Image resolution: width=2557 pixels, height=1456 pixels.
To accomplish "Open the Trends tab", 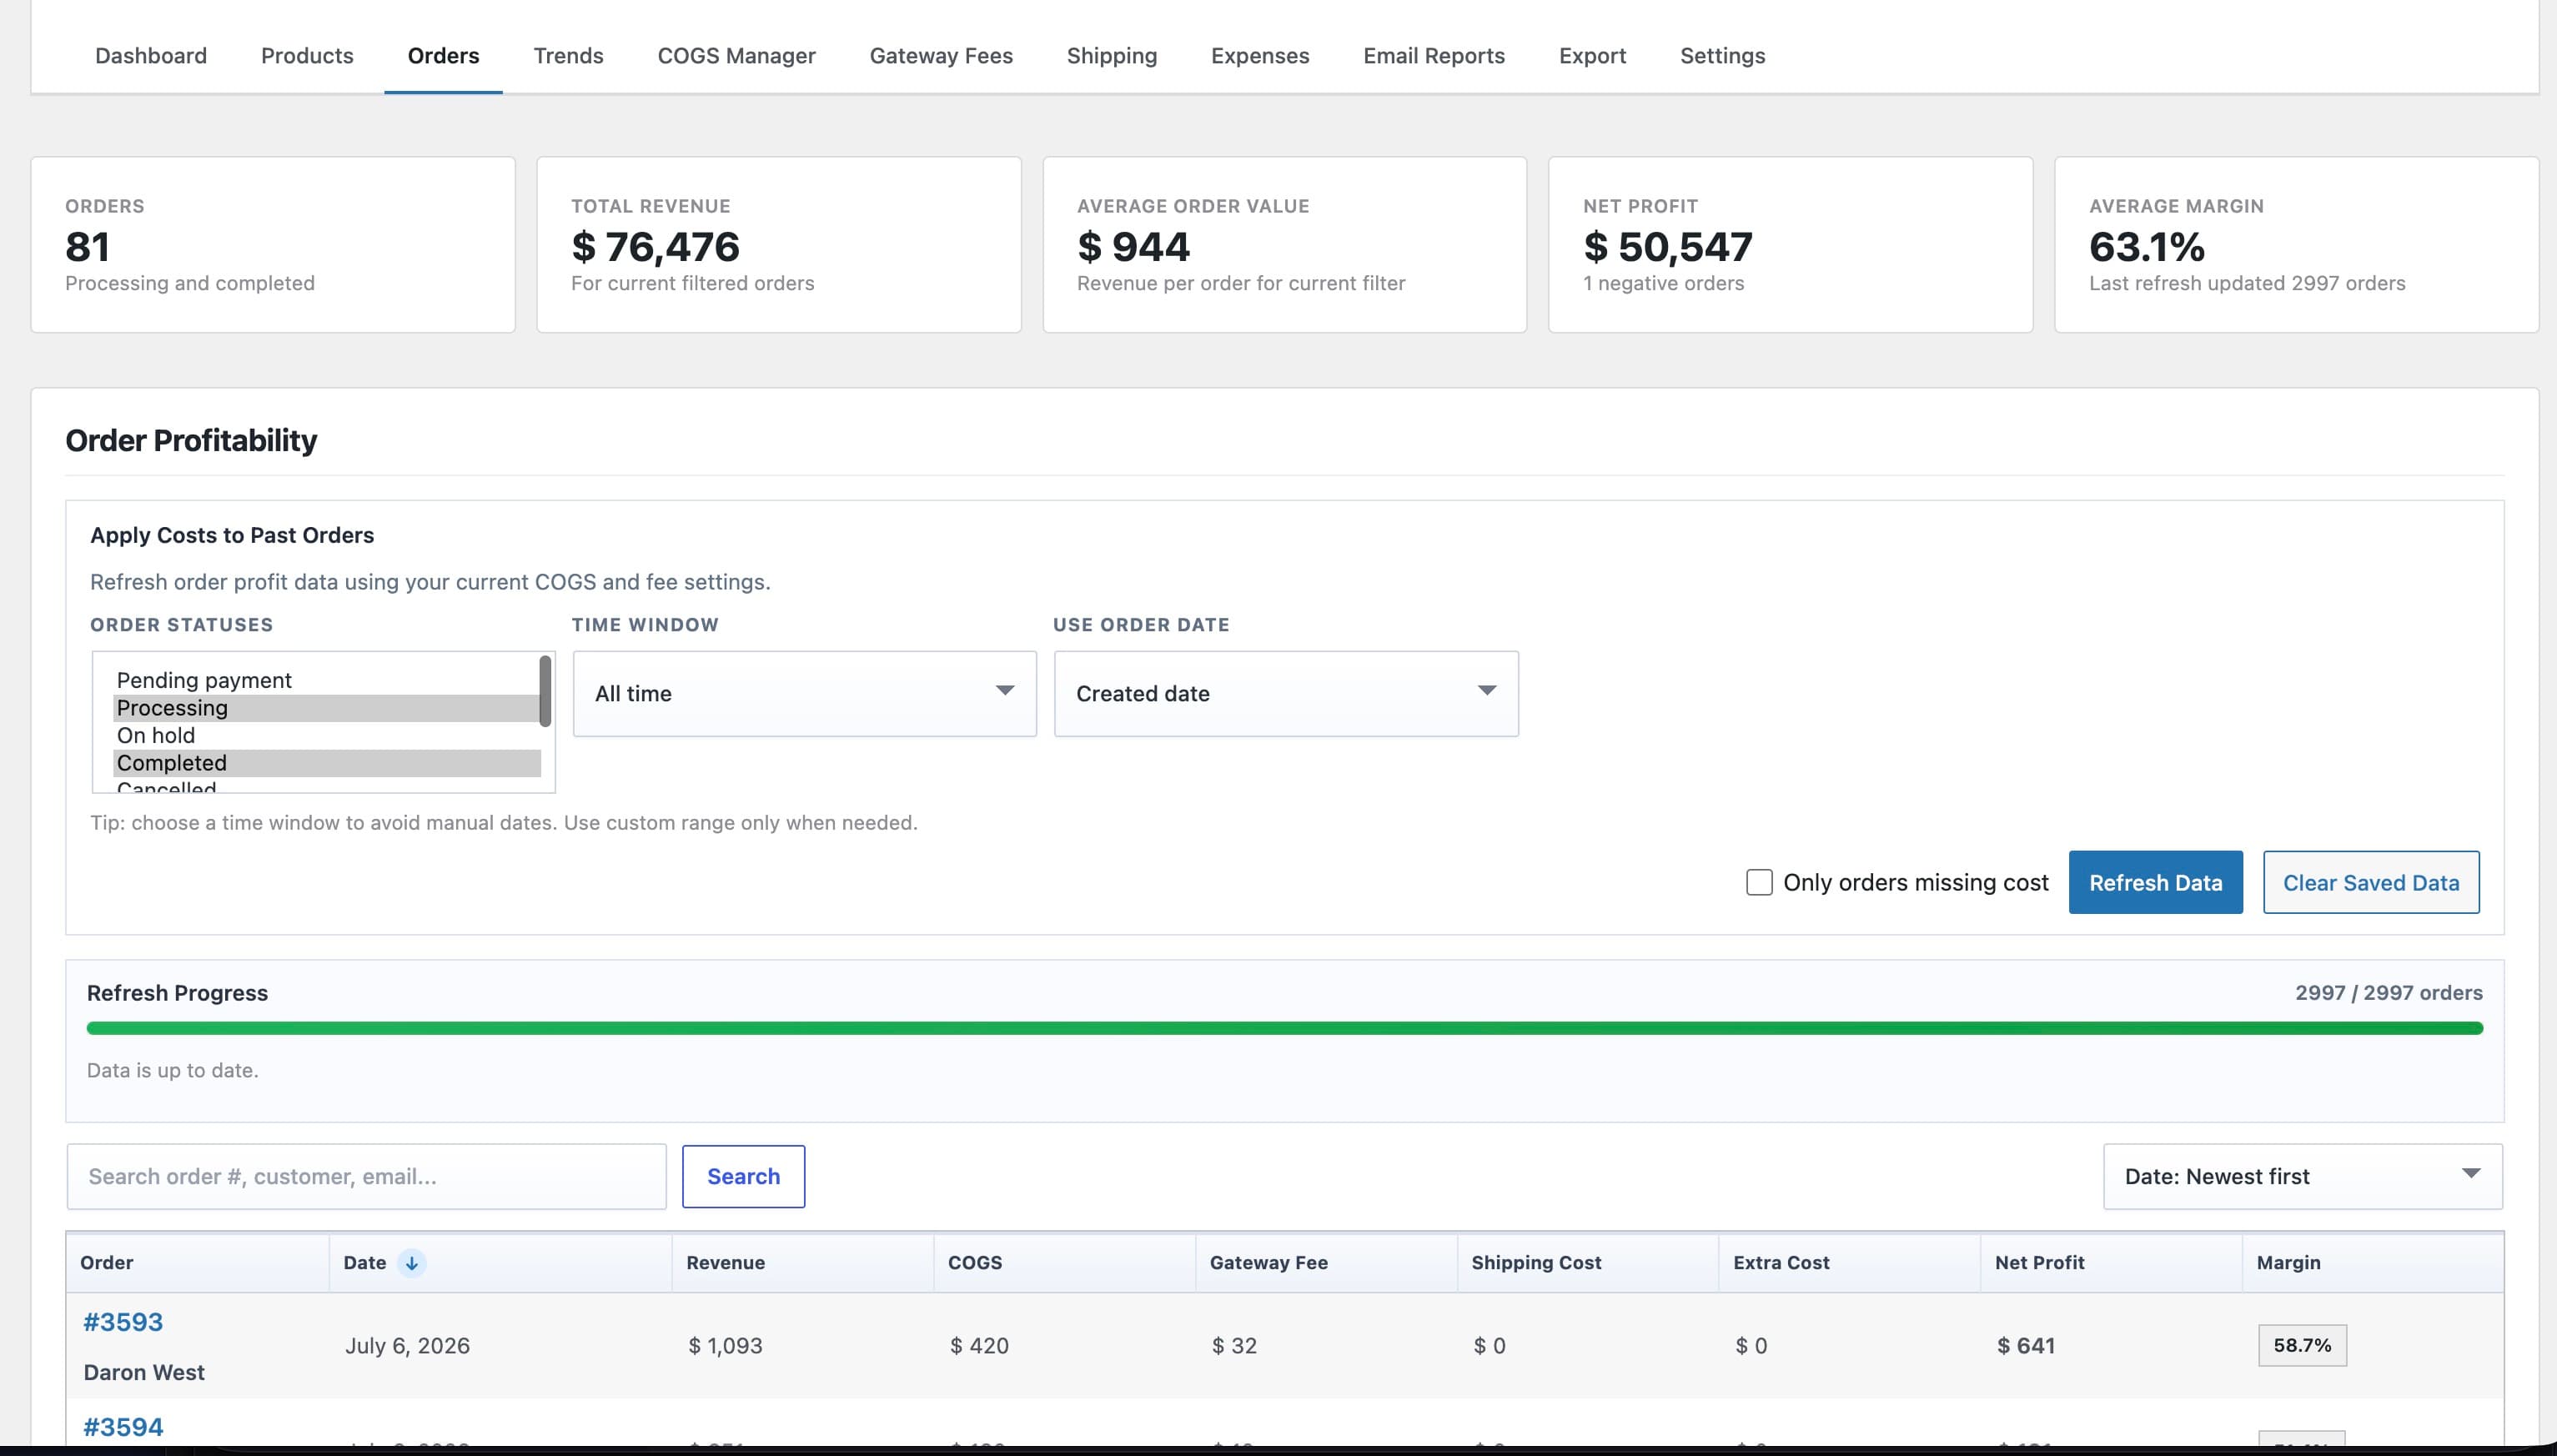I will 568,56.
